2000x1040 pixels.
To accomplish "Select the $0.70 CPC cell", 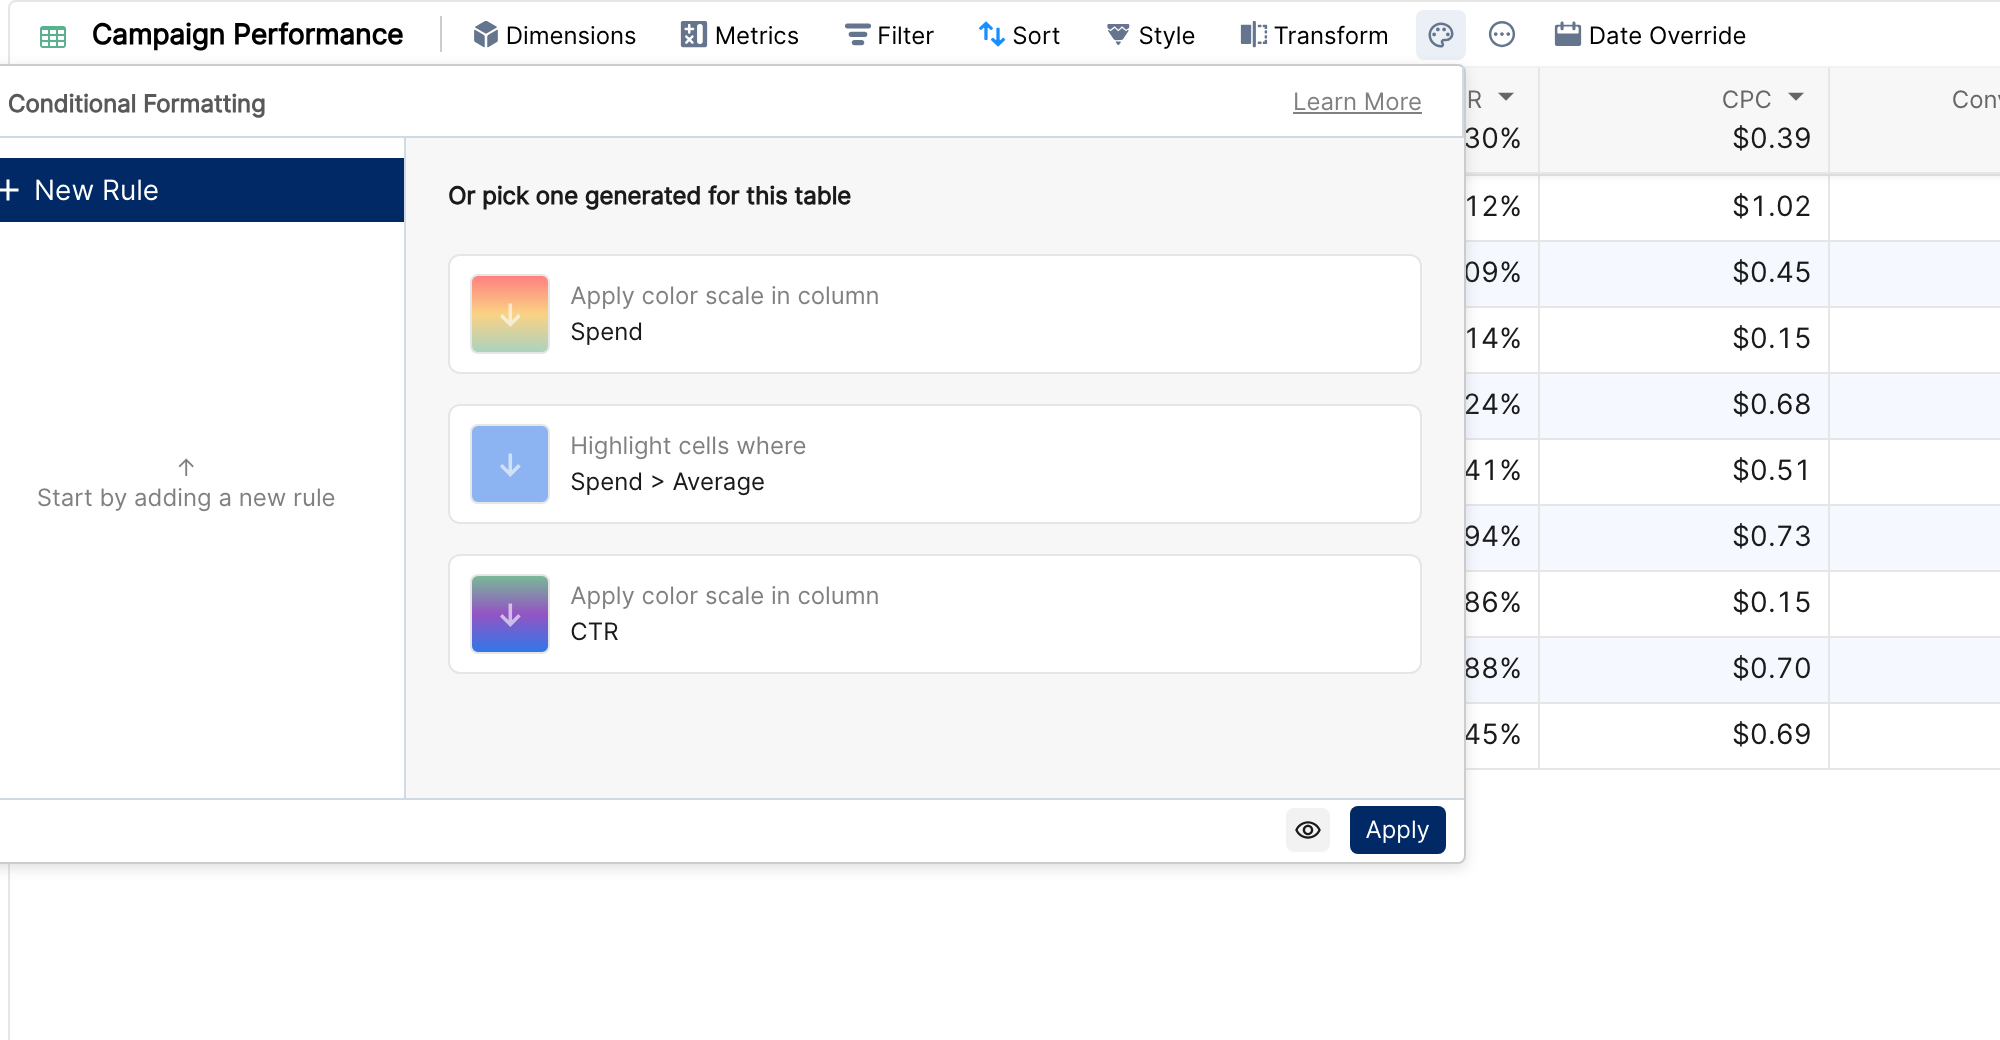I will [1684, 669].
